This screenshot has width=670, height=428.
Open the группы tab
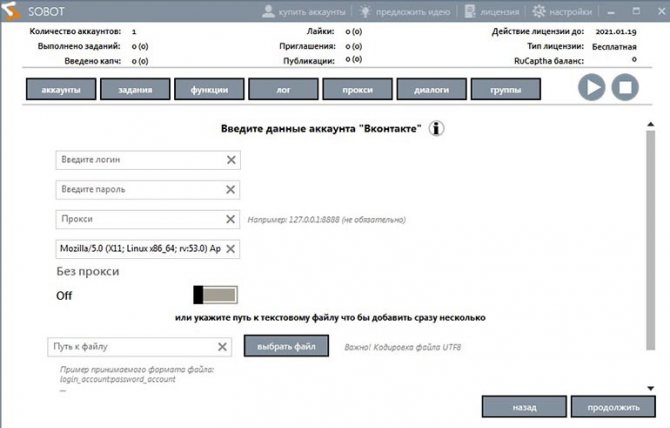point(505,89)
